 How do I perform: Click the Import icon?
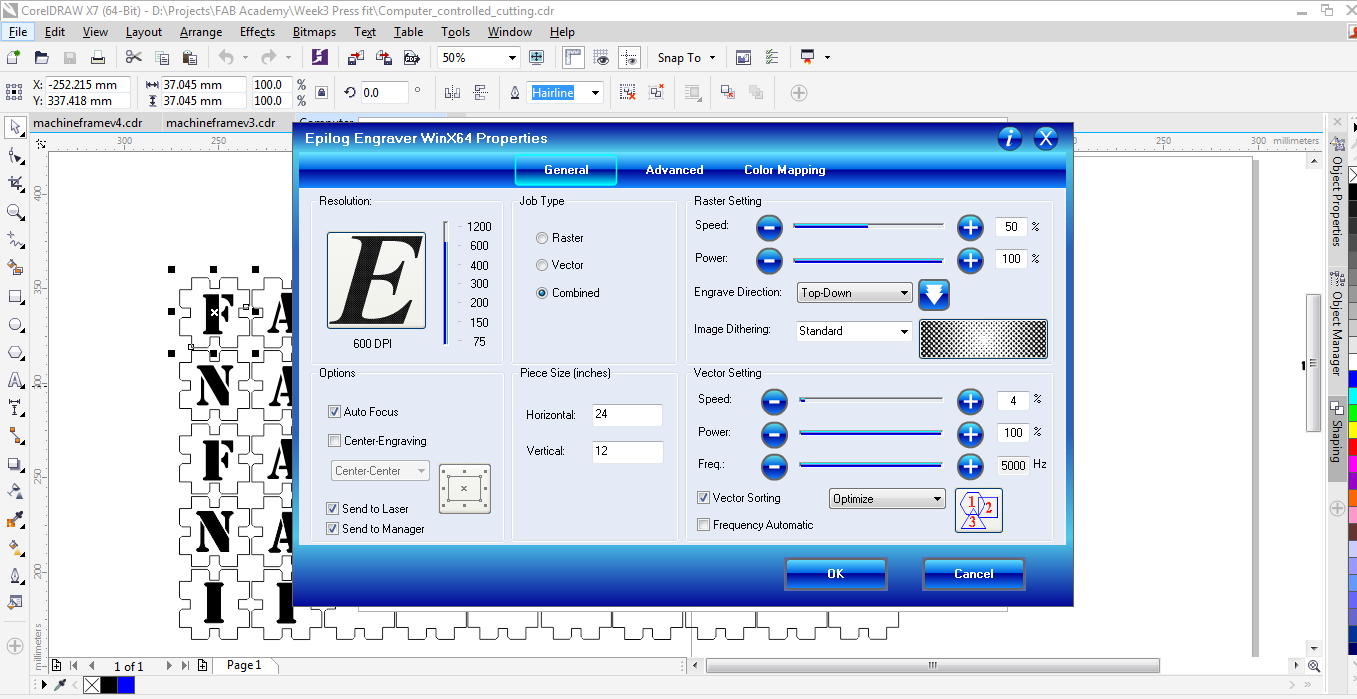click(355, 57)
